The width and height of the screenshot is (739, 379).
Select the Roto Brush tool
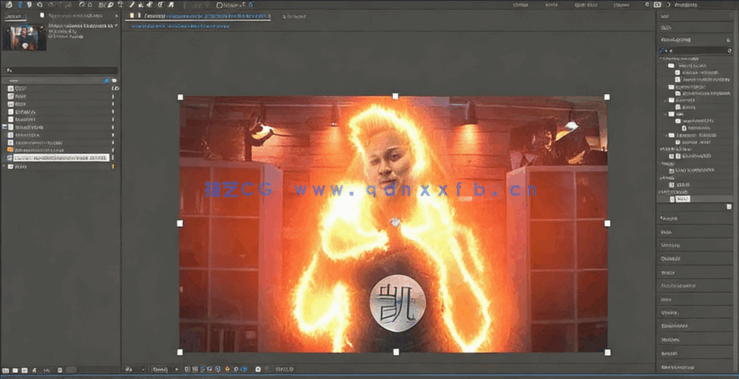[x=160, y=5]
